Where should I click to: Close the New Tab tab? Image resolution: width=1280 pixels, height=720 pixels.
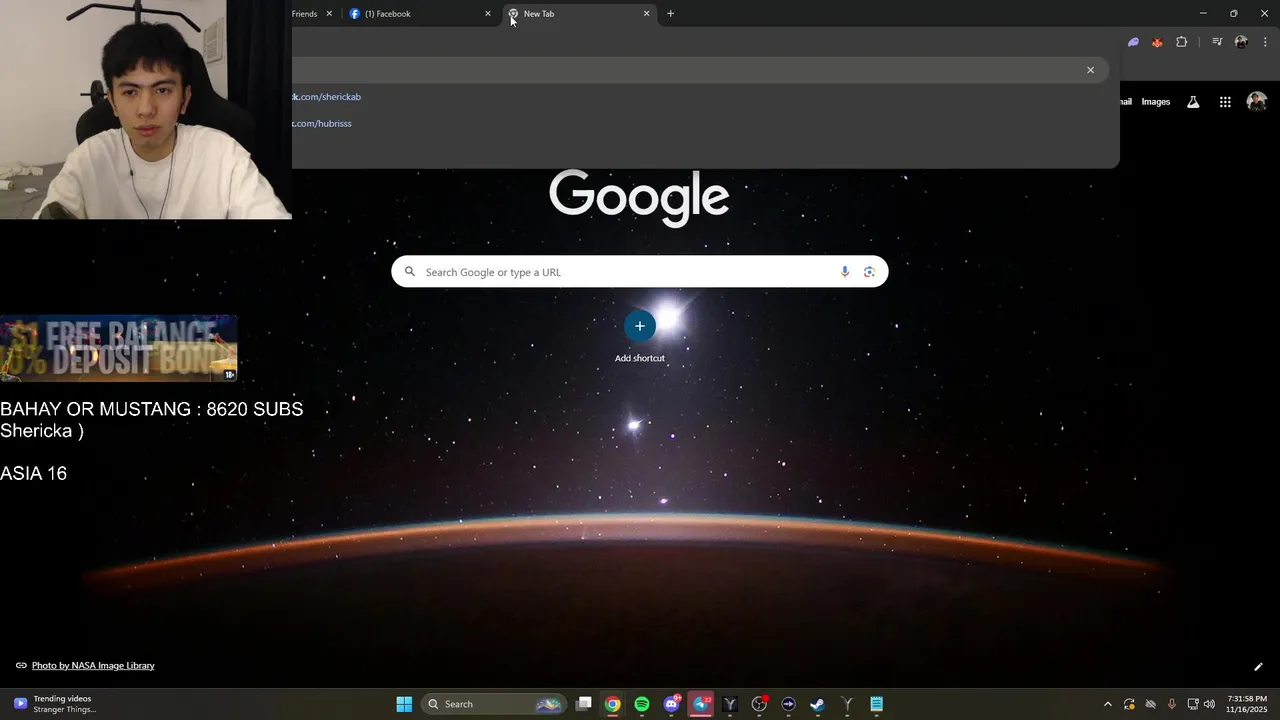(x=646, y=14)
